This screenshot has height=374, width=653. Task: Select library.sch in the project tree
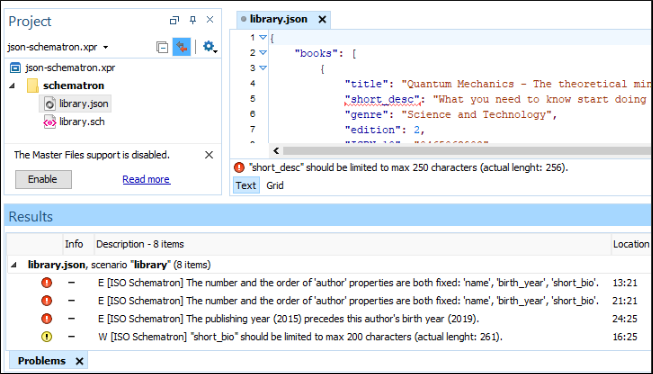(x=82, y=122)
